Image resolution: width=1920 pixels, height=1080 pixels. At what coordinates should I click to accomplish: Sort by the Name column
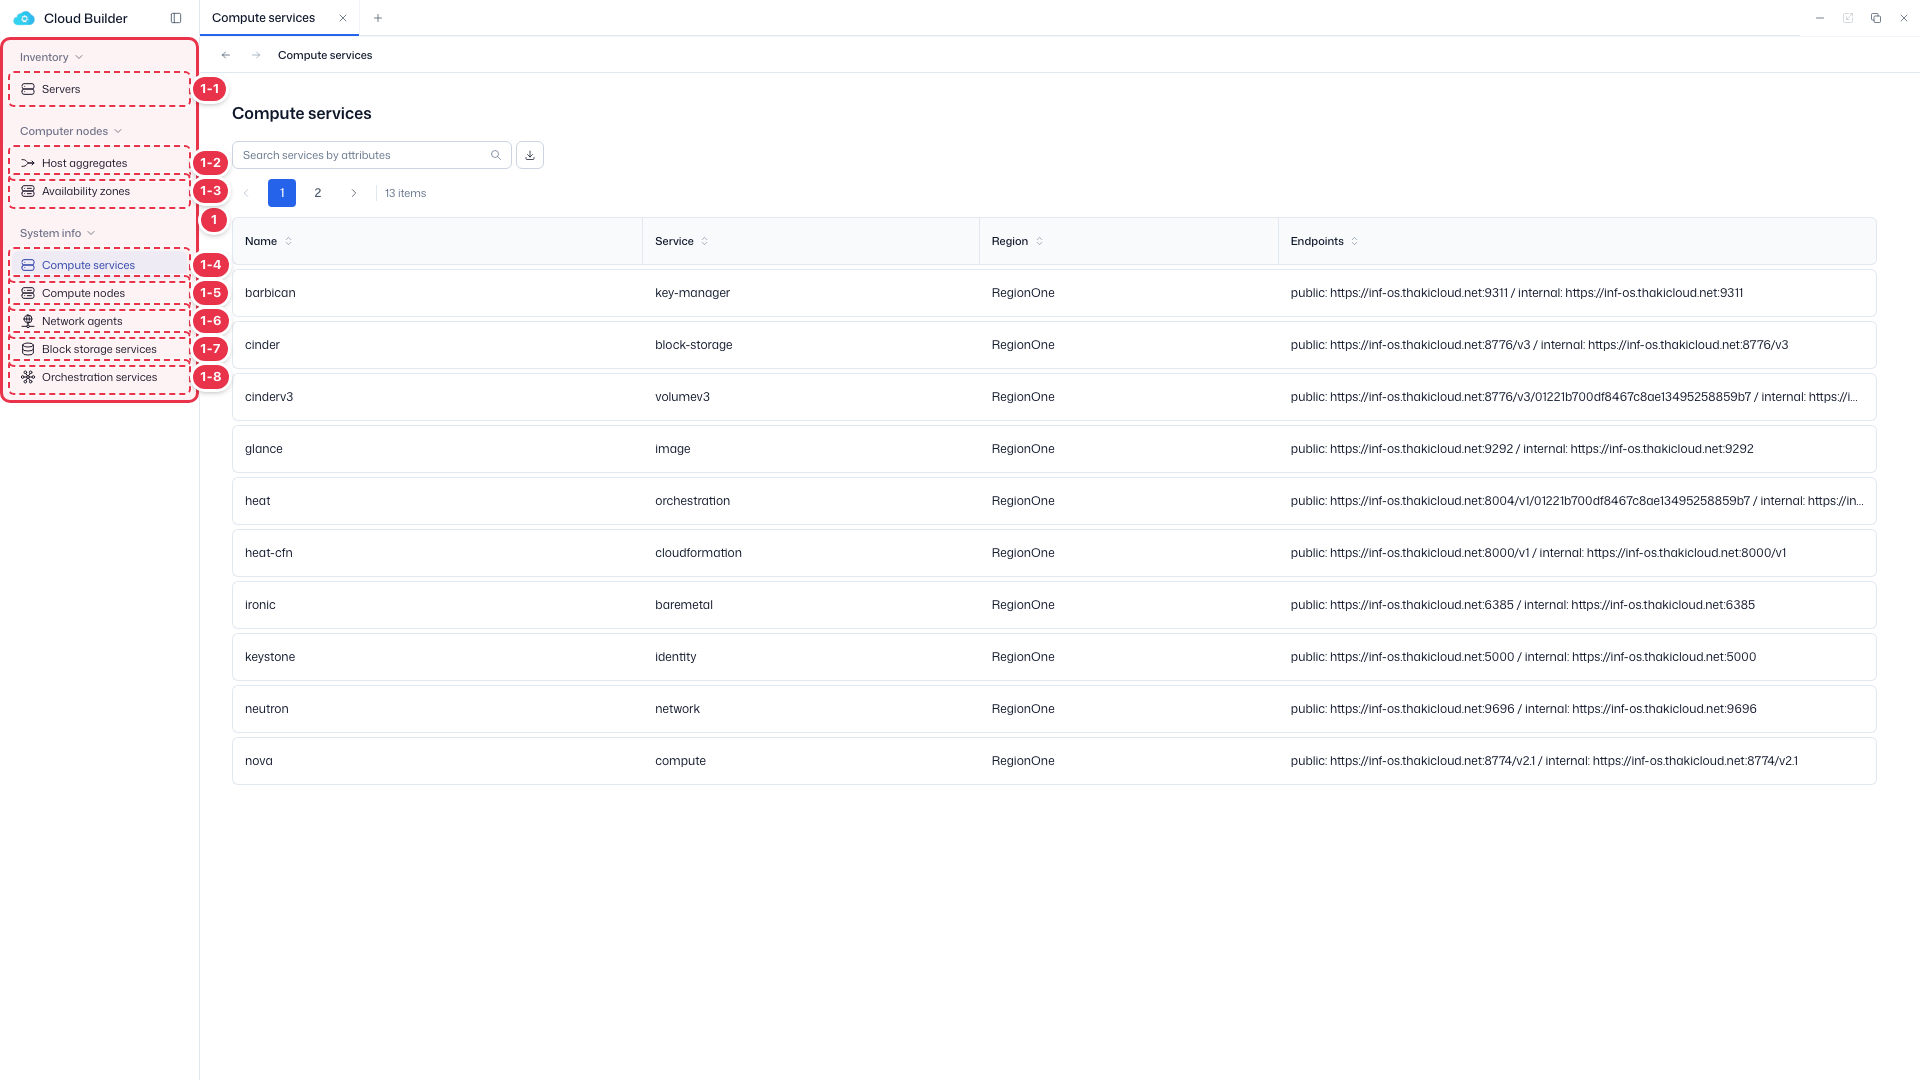(289, 241)
